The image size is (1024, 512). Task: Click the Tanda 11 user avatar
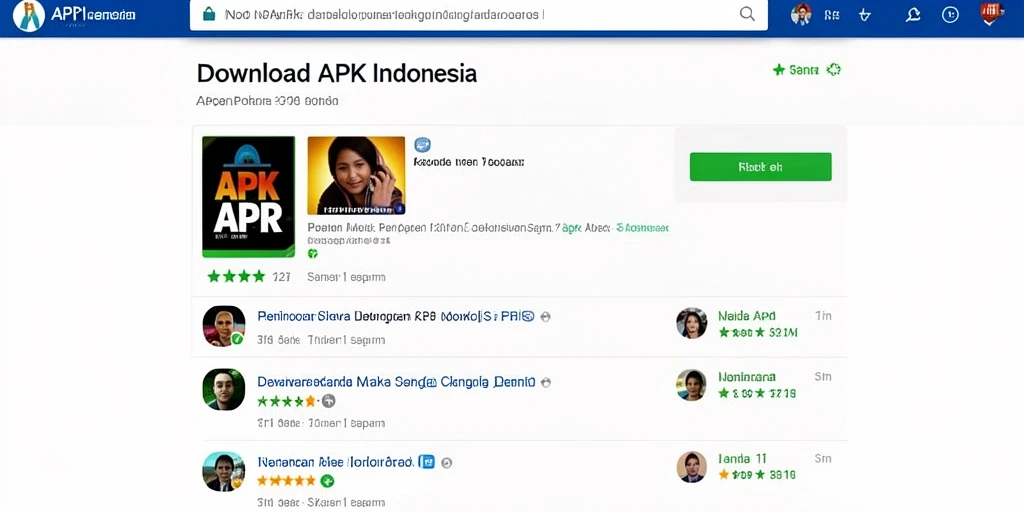click(x=691, y=466)
